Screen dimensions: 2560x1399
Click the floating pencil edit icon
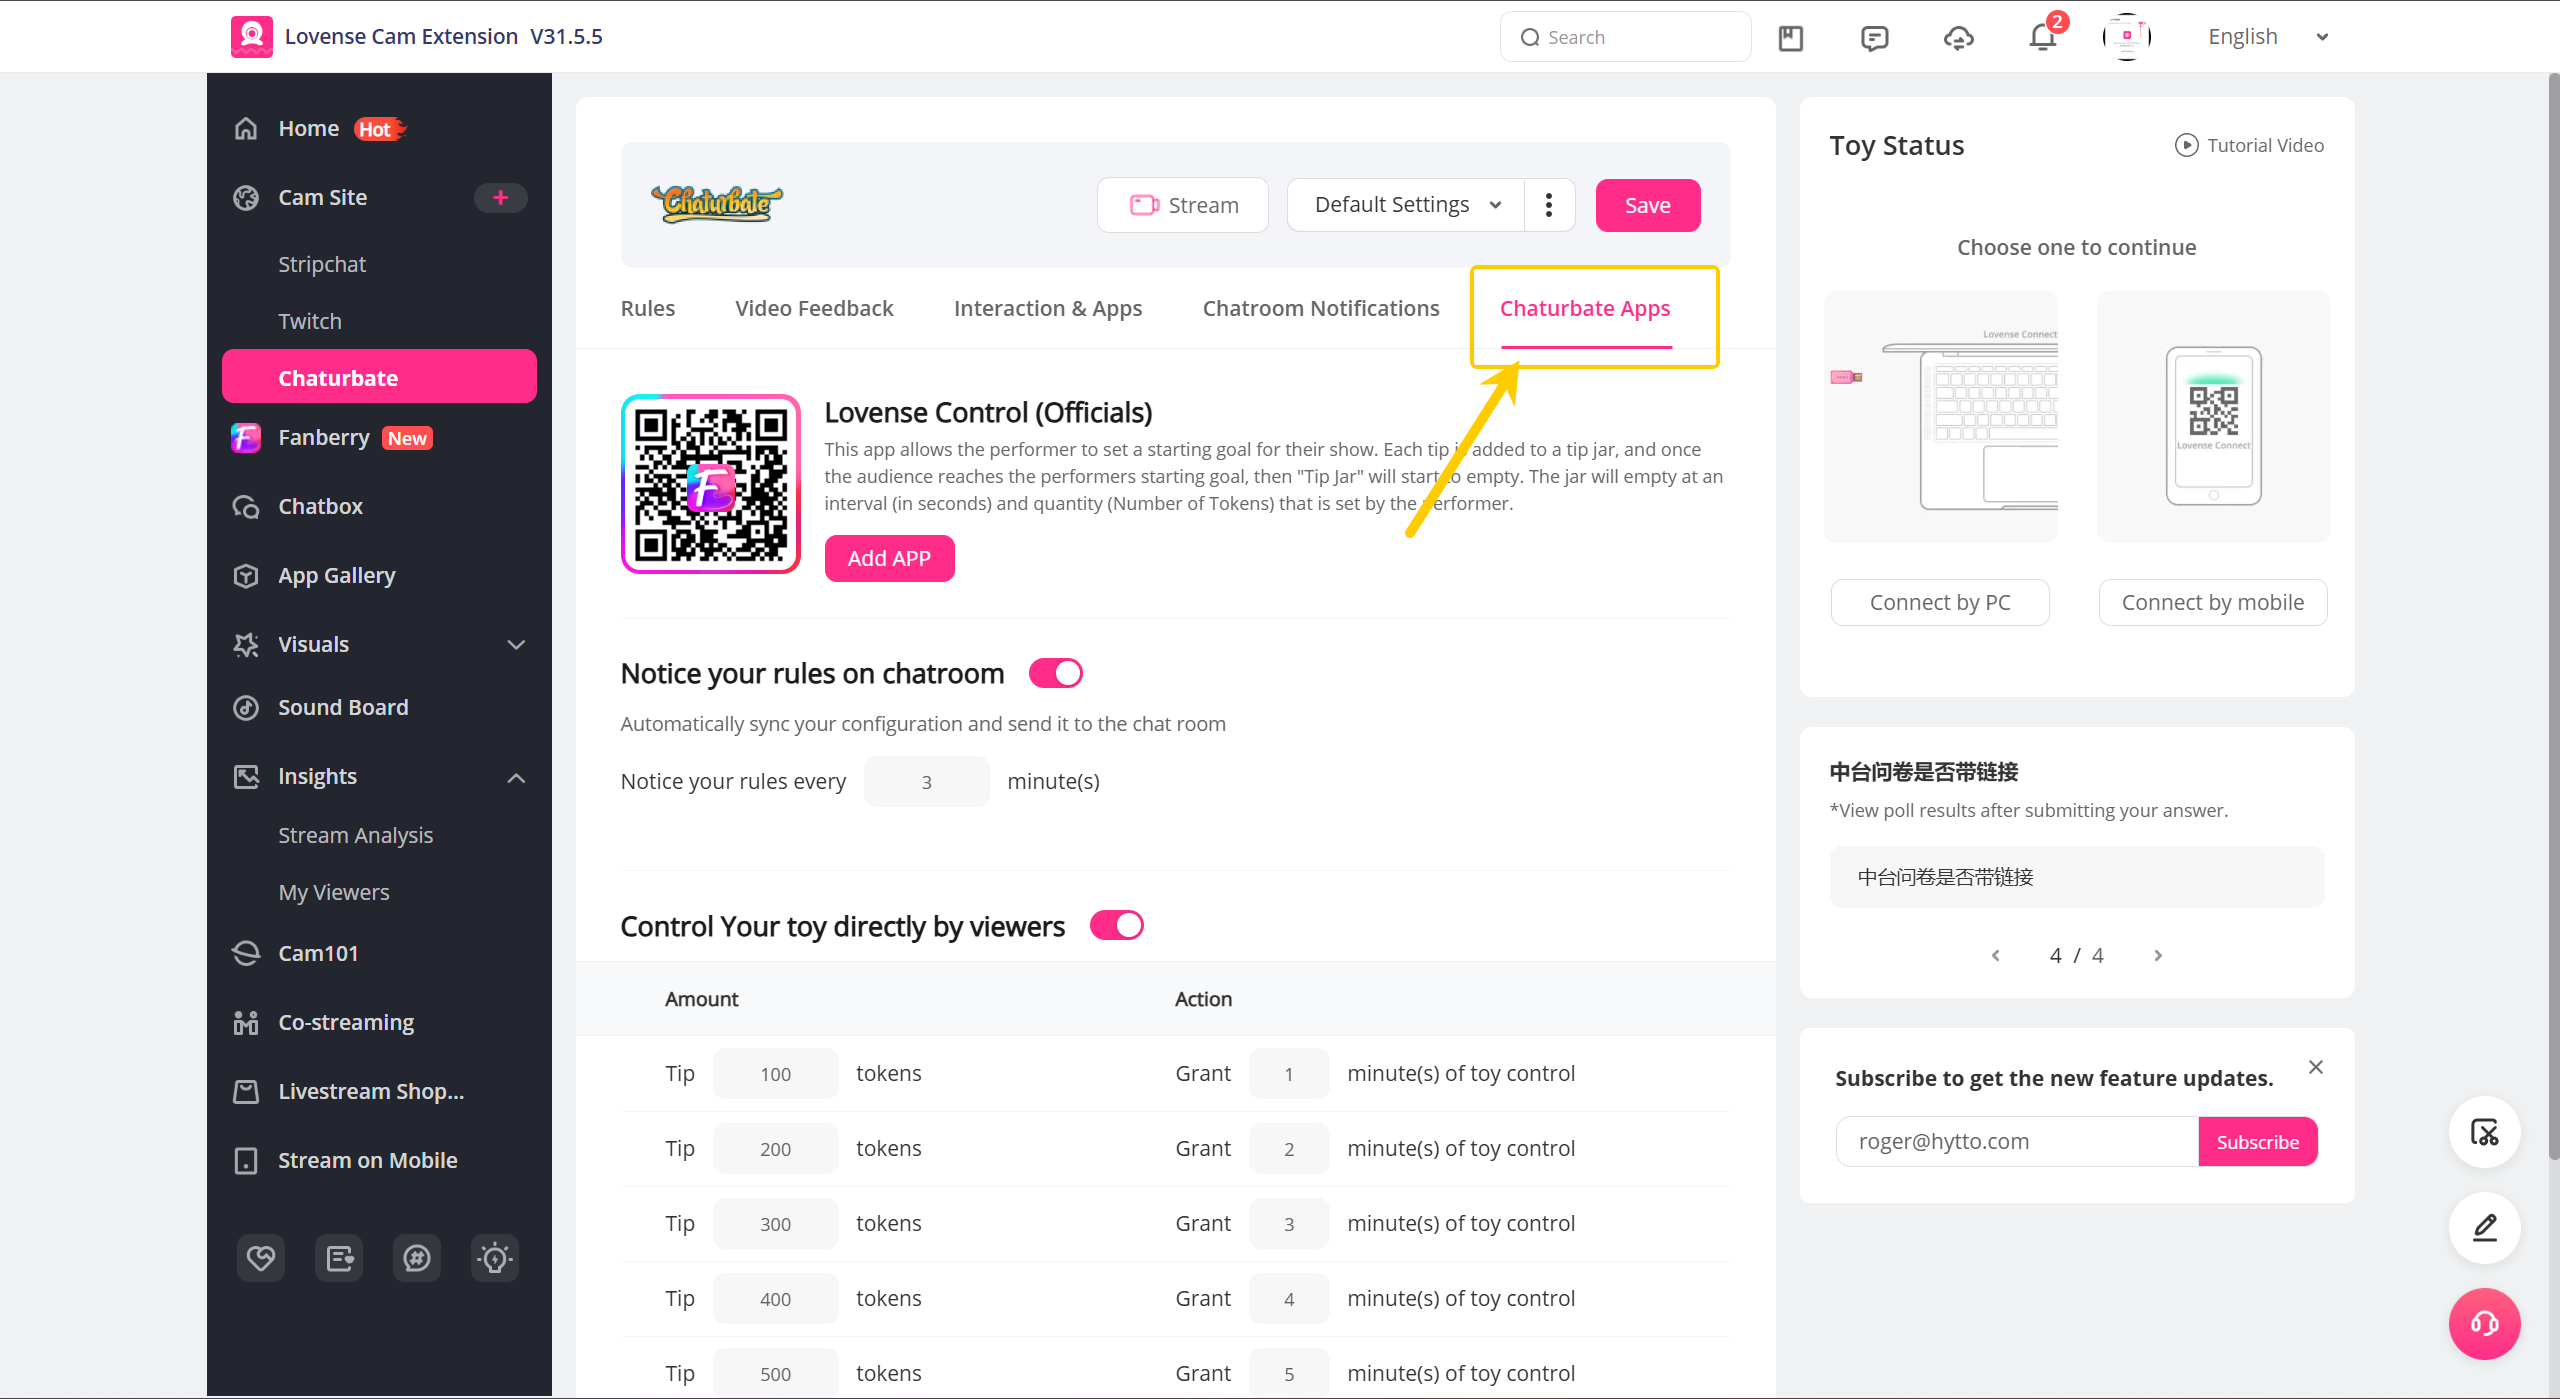coord(2485,1228)
